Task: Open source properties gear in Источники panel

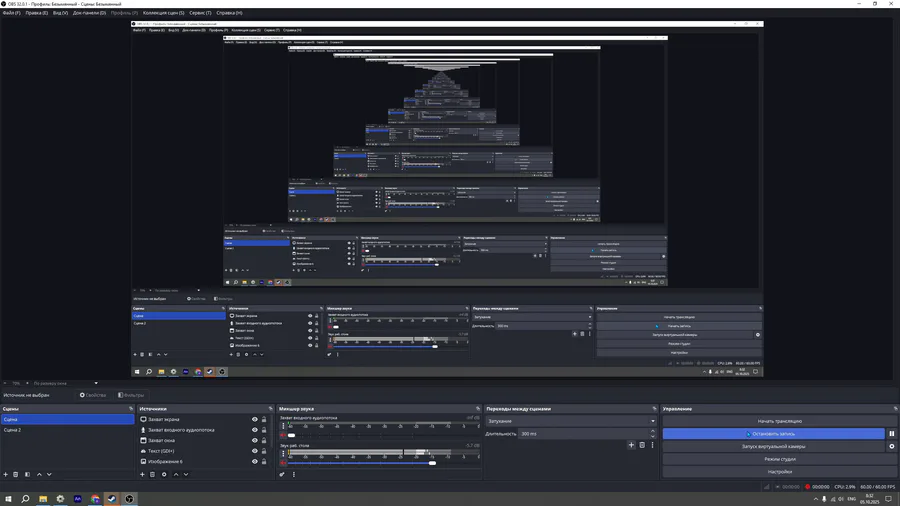Action: pyautogui.click(x=164, y=474)
